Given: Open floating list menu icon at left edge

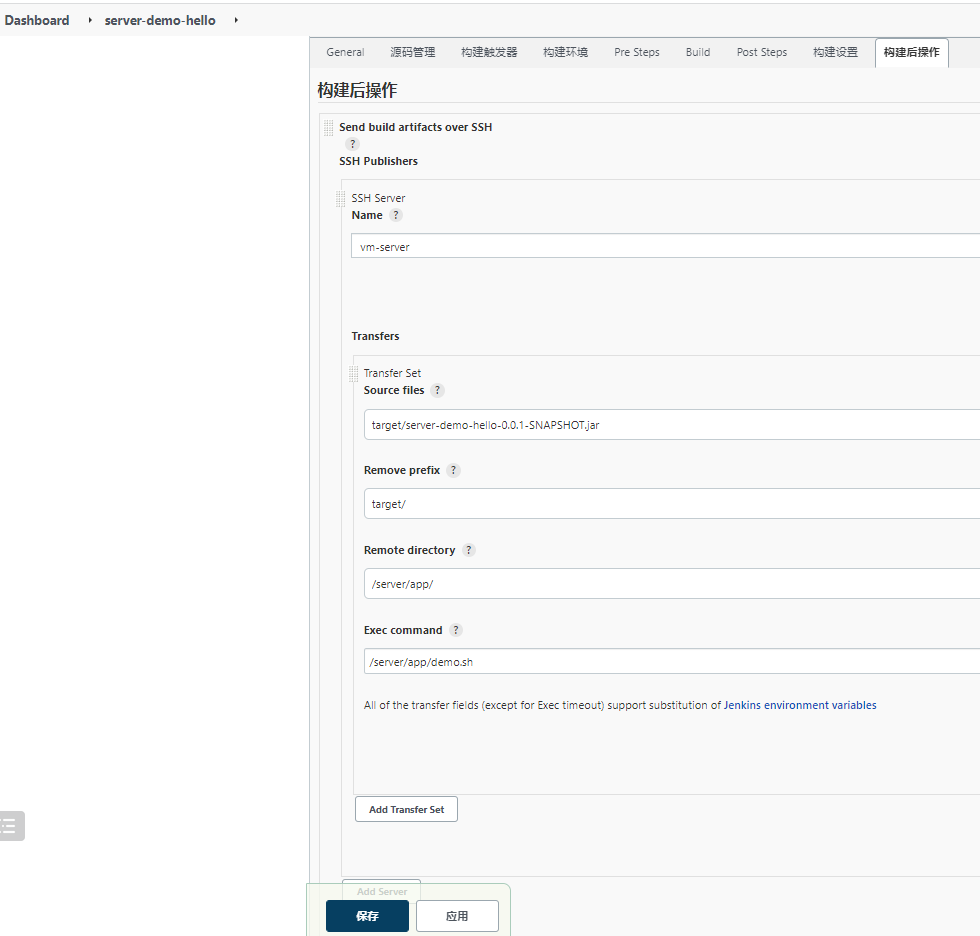Looking at the screenshot, I should (x=11, y=826).
